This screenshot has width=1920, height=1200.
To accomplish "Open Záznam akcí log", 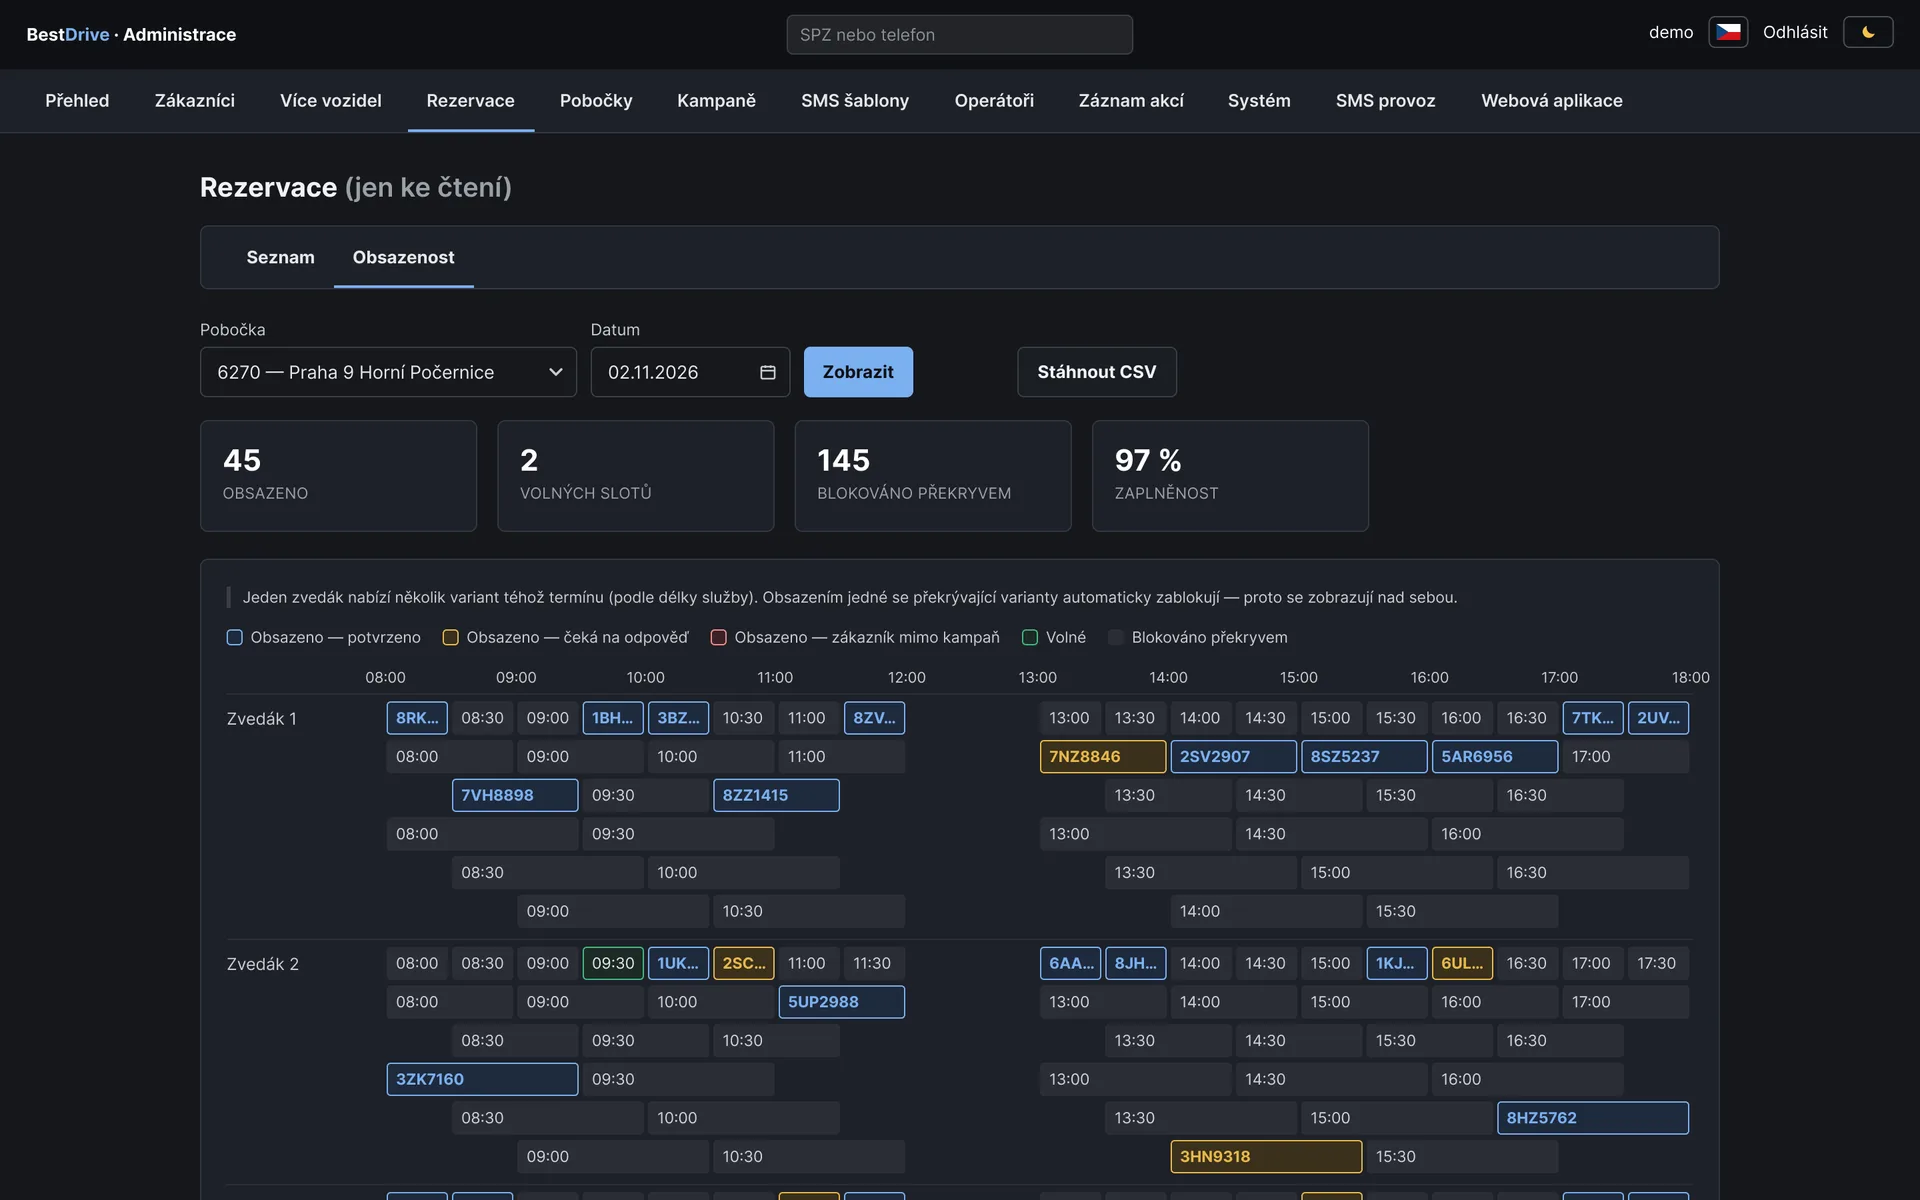I will pos(1131,101).
